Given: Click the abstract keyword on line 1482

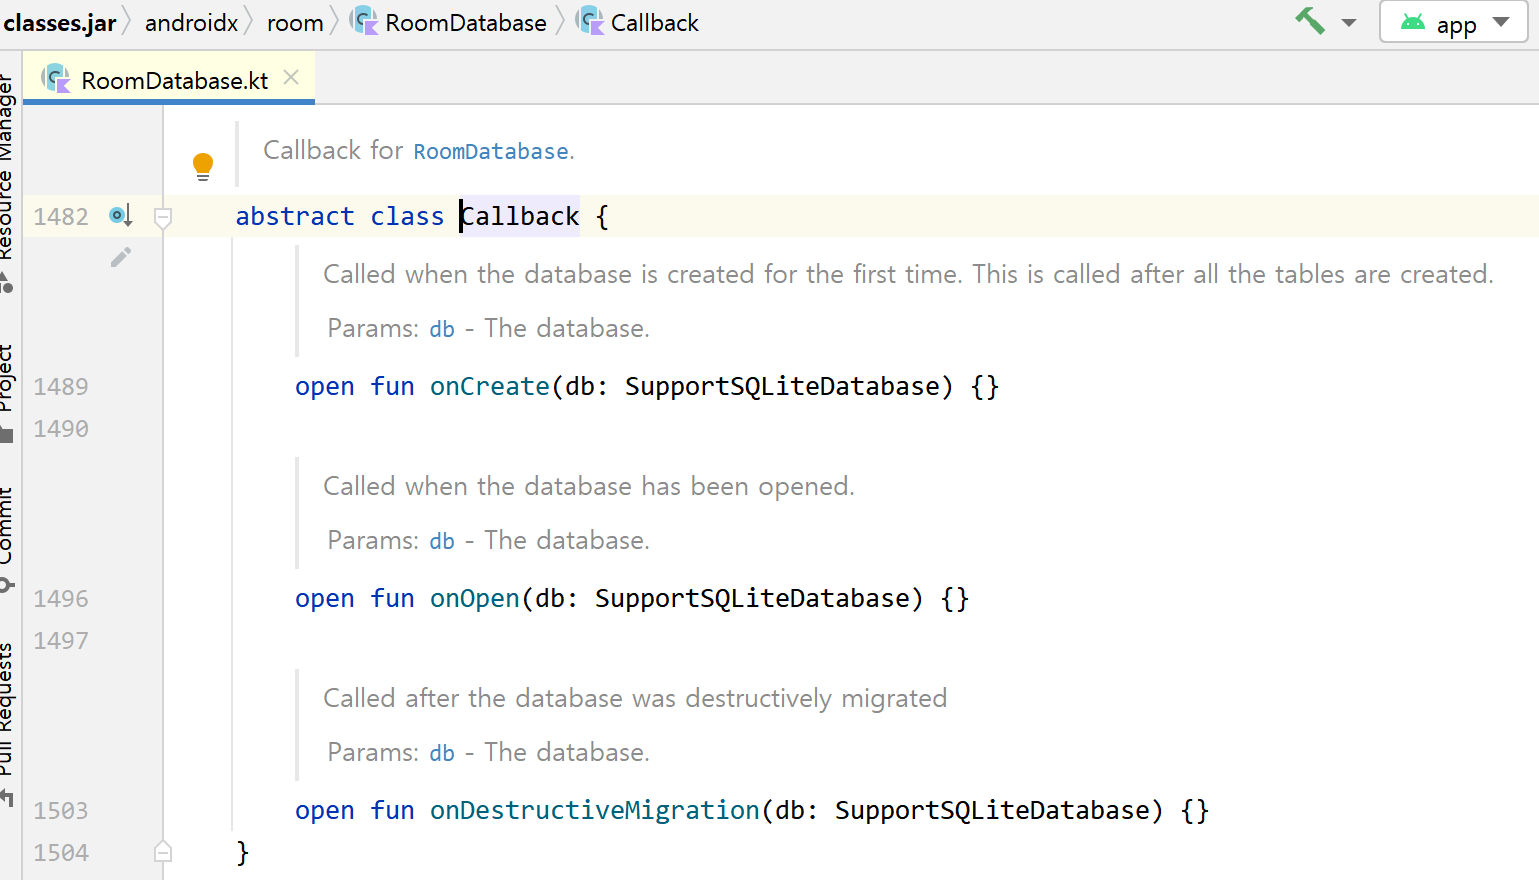Looking at the screenshot, I should coord(295,216).
